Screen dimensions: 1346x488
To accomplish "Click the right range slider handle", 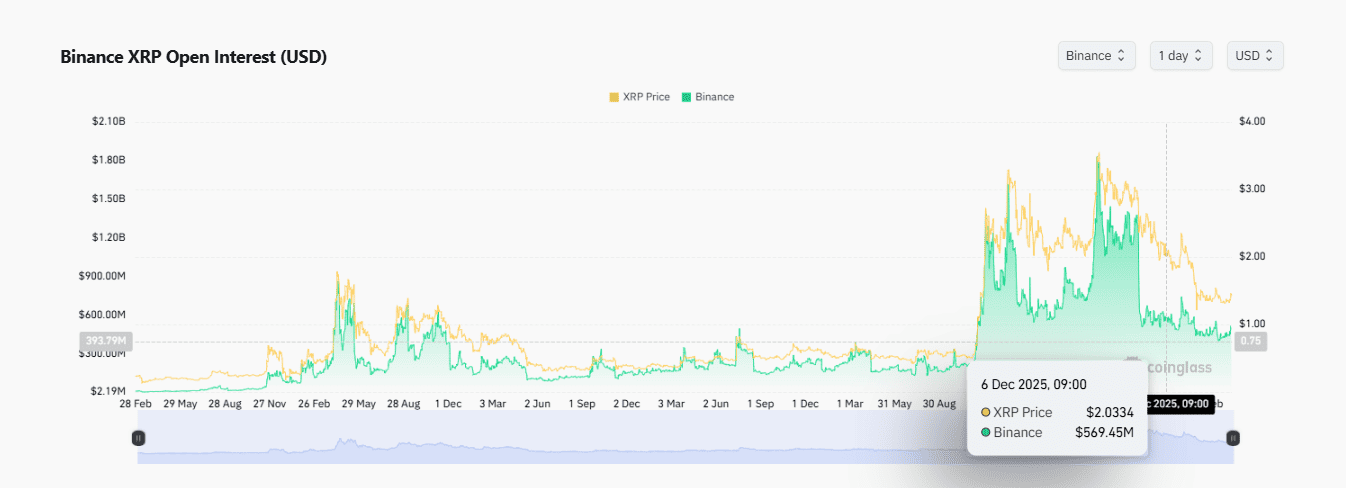I will coord(1233,438).
